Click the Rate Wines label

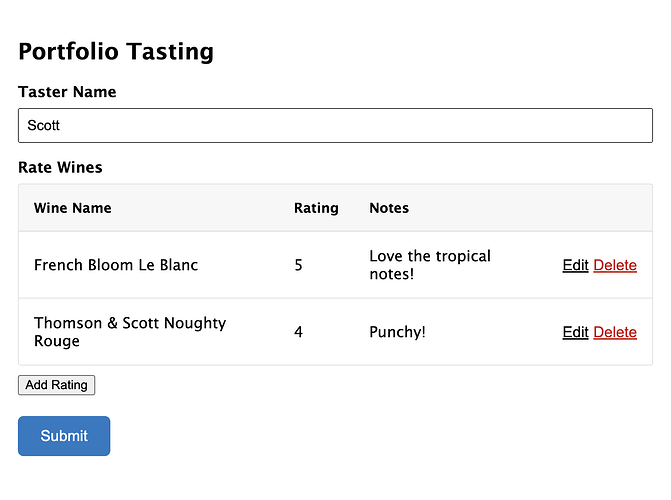coord(60,167)
